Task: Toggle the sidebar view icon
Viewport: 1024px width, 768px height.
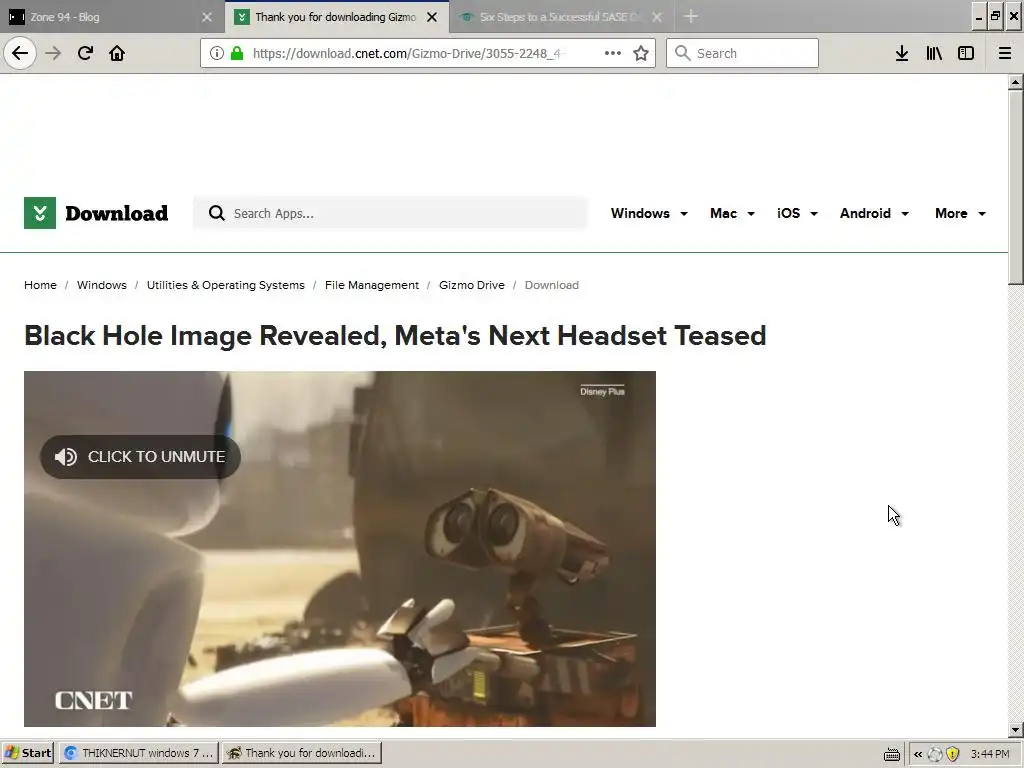Action: coord(966,53)
